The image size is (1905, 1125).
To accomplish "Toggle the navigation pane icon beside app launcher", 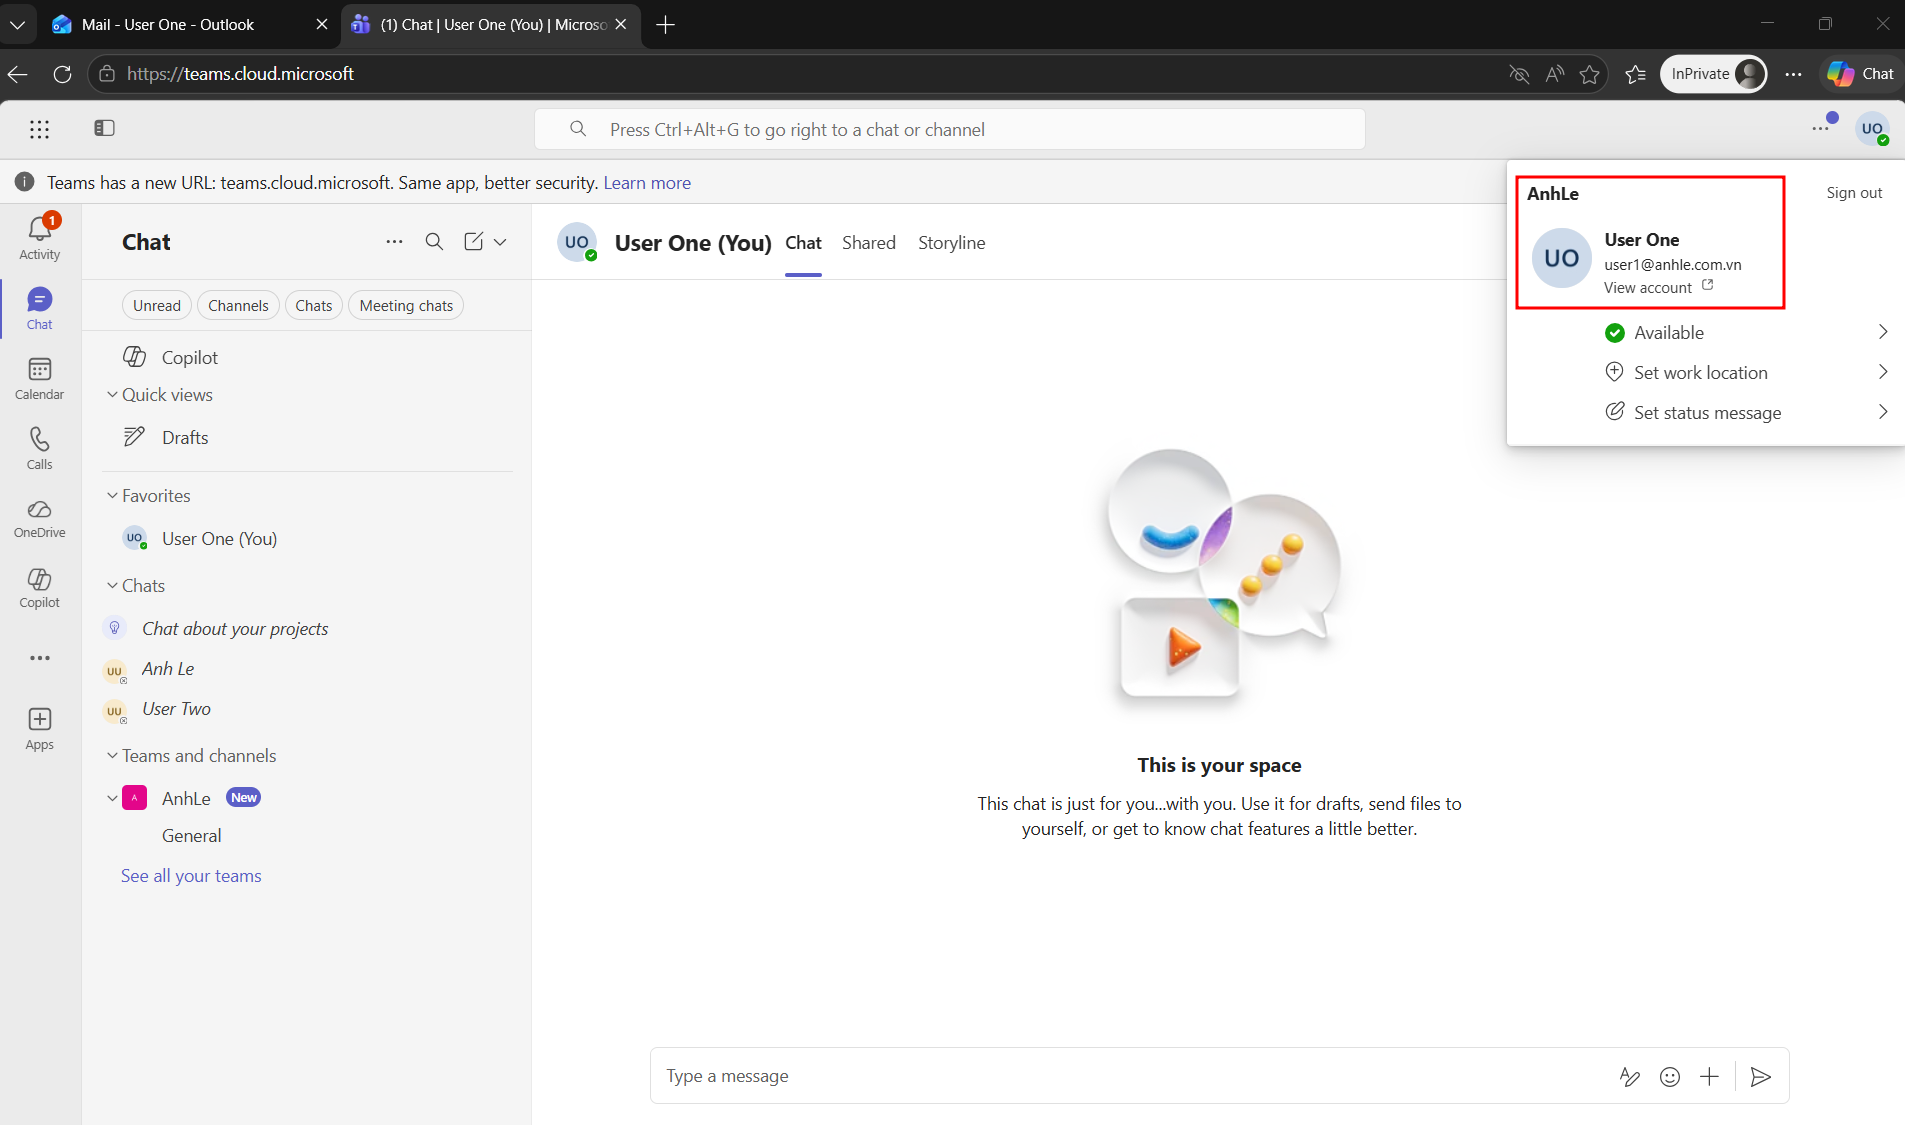I will (104, 128).
